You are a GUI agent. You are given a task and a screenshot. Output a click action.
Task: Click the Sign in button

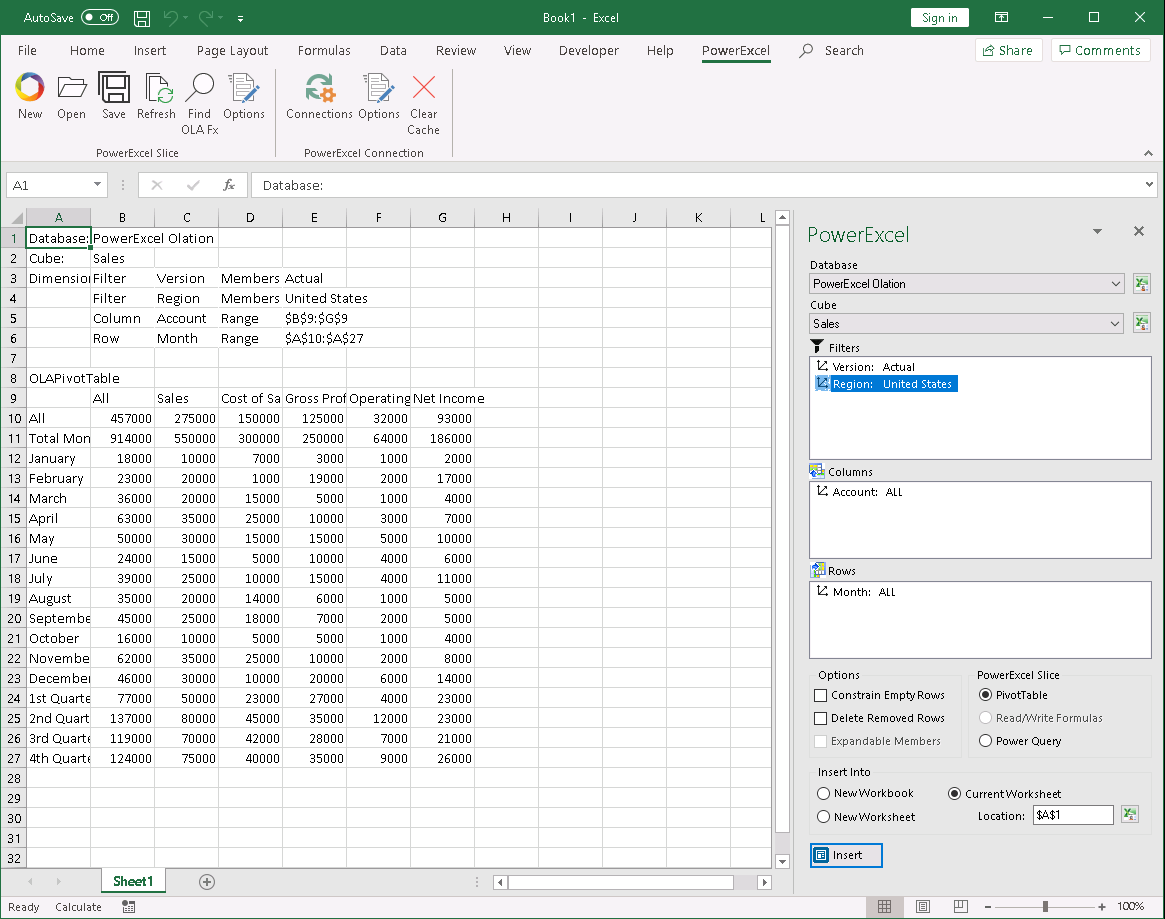pos(939,18)
